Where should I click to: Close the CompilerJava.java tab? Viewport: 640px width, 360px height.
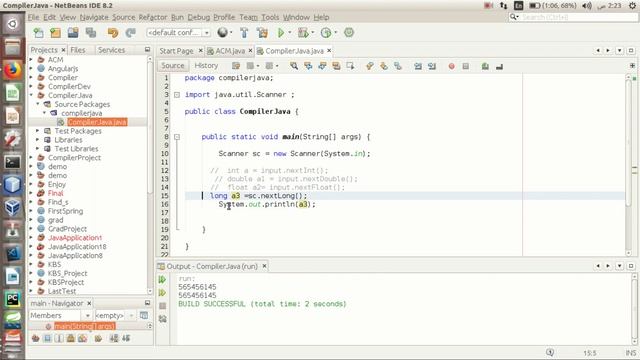[329, 51]
